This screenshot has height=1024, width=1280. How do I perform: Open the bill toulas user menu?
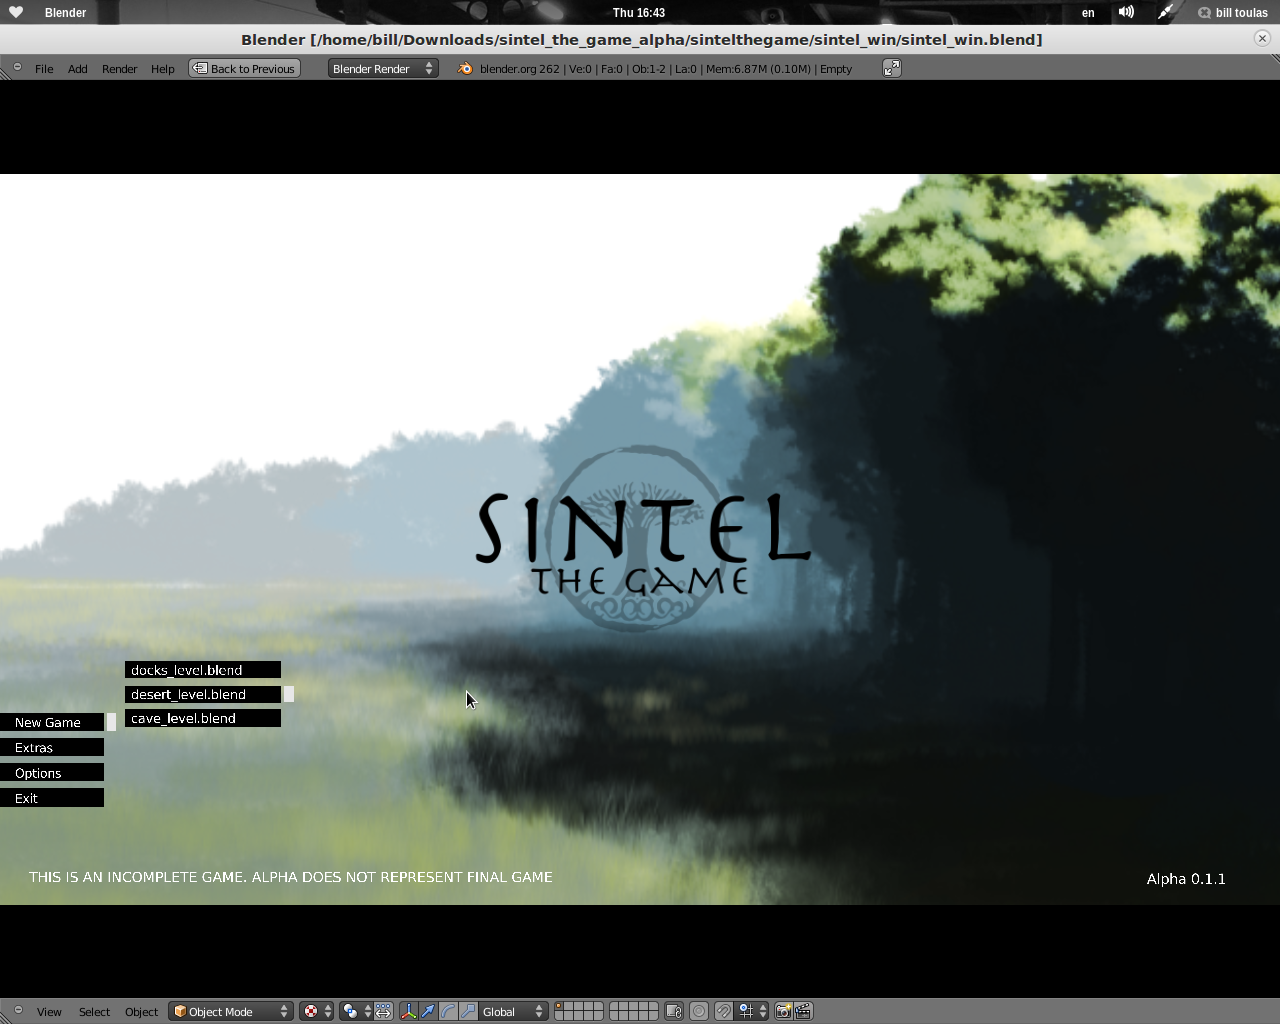pos(1233,13)
